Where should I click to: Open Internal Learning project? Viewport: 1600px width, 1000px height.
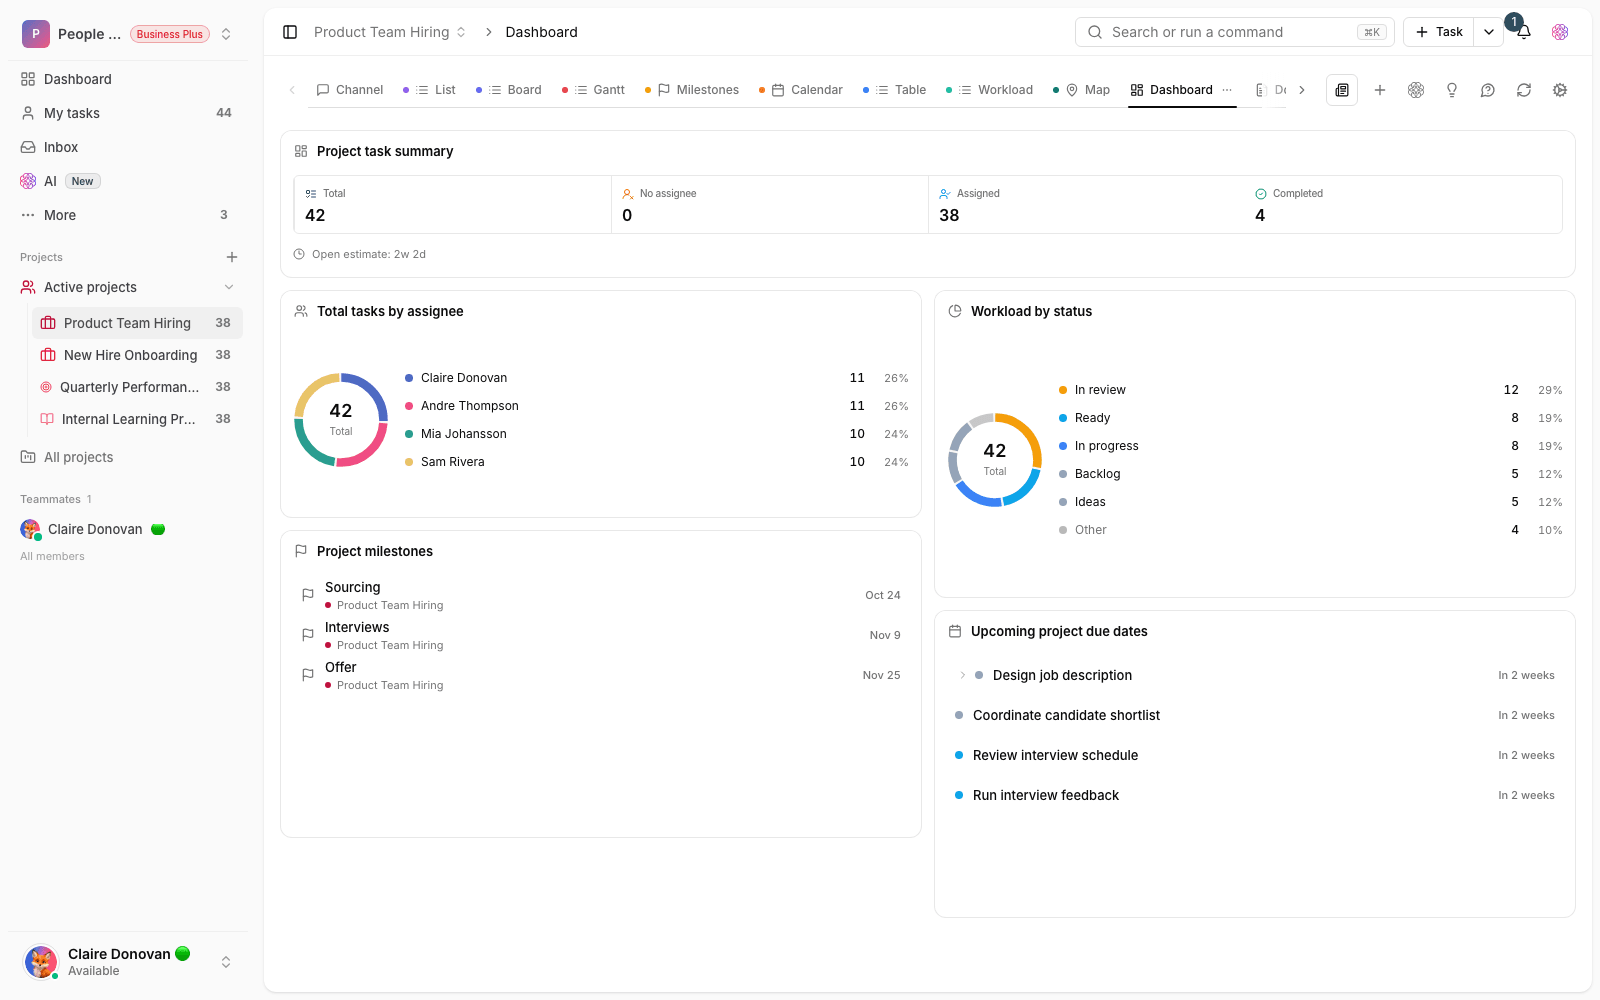tap(137, 419)
